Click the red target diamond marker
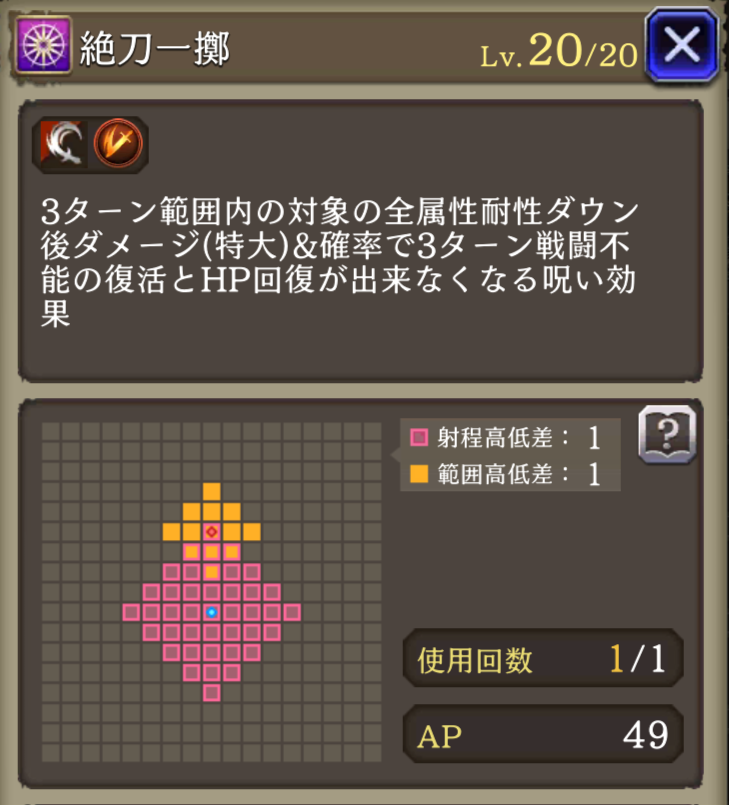 coord(212,532)
